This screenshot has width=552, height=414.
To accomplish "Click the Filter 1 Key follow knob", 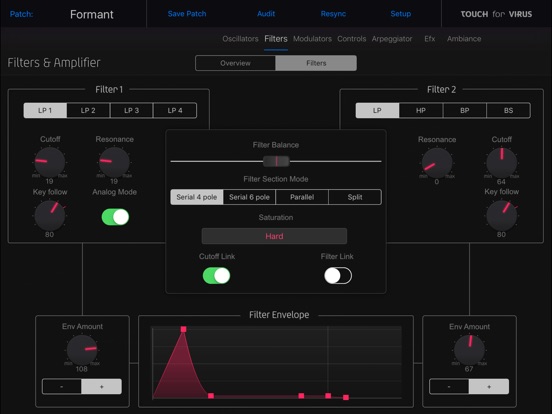I will (50, 215).
